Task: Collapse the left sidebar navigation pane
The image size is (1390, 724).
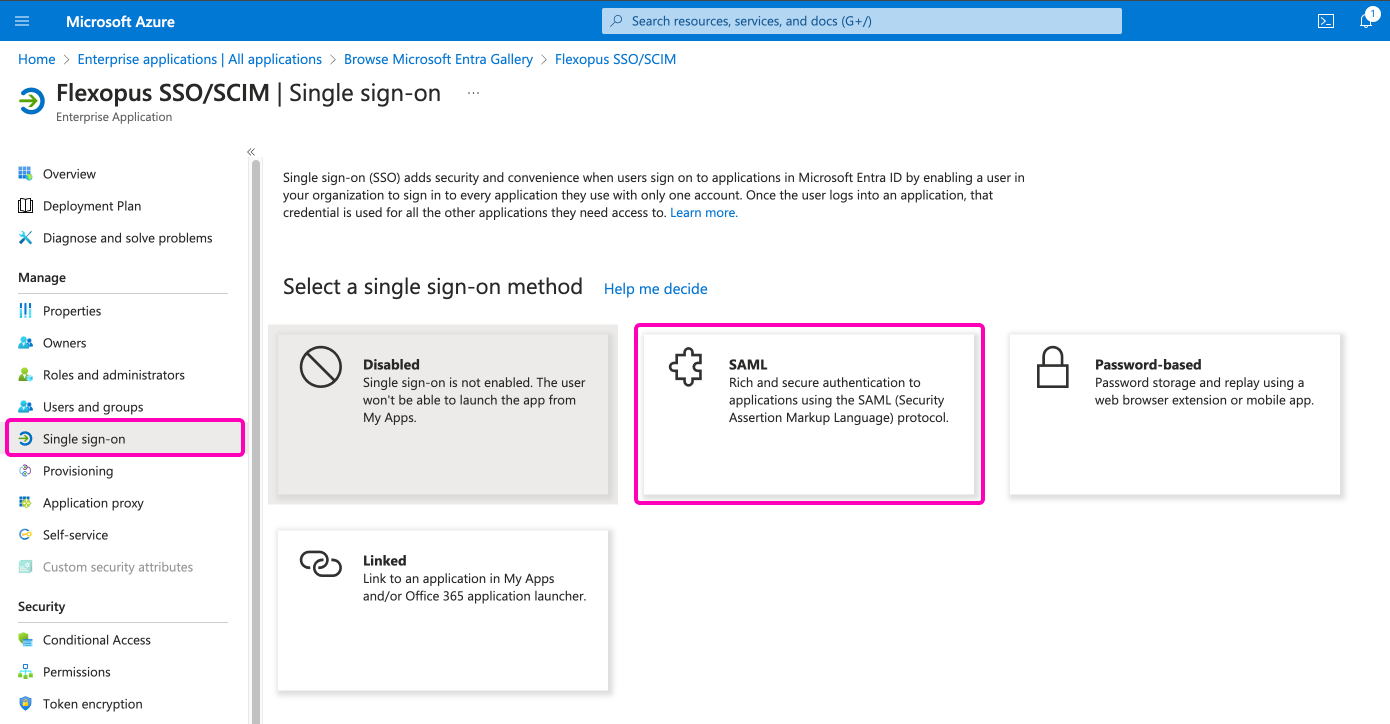Action: coord(251,152)
